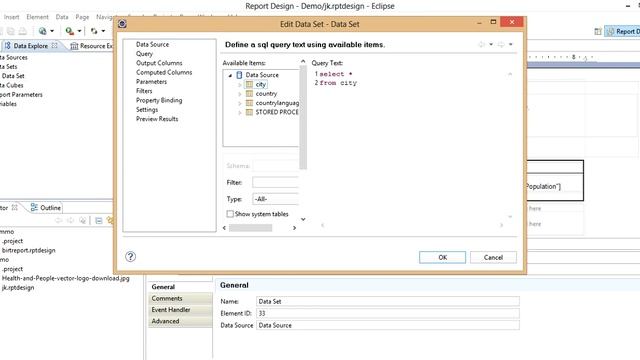Screen dimensions: 640x360
Task: Open the Data menu
Action: [62, 17]
